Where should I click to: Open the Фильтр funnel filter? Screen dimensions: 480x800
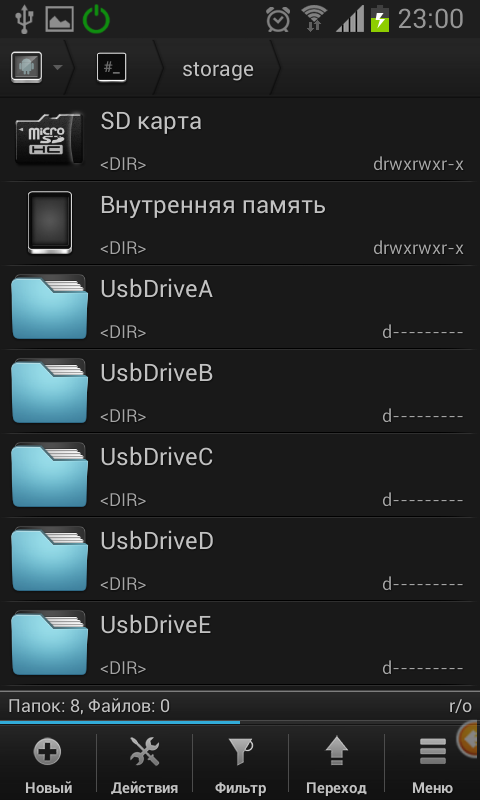[240, 763]
